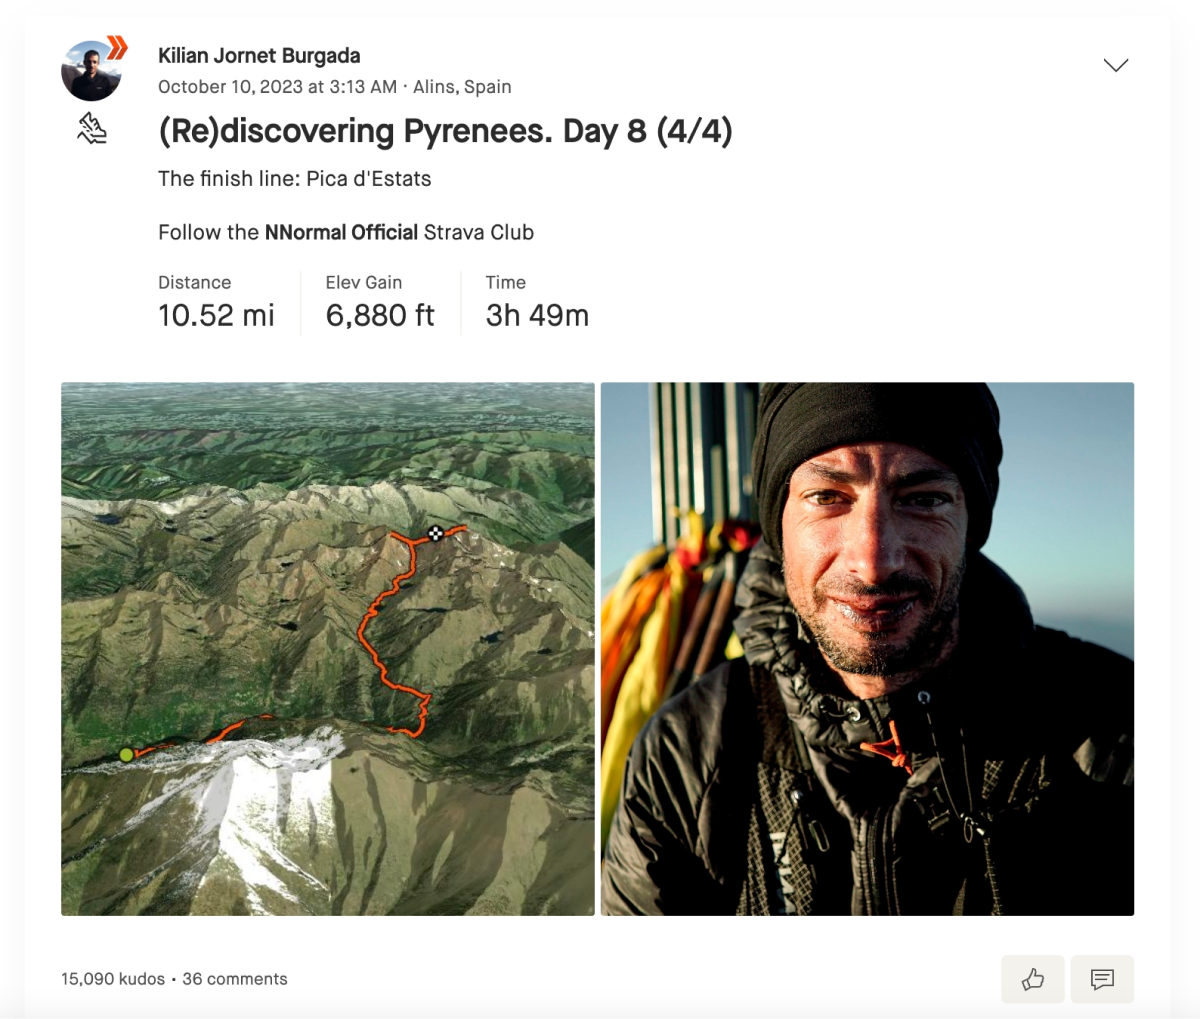
Task: Click the 6,880 ft elevation gain stat
Action: pyautogui.click(x=380, y=315)
